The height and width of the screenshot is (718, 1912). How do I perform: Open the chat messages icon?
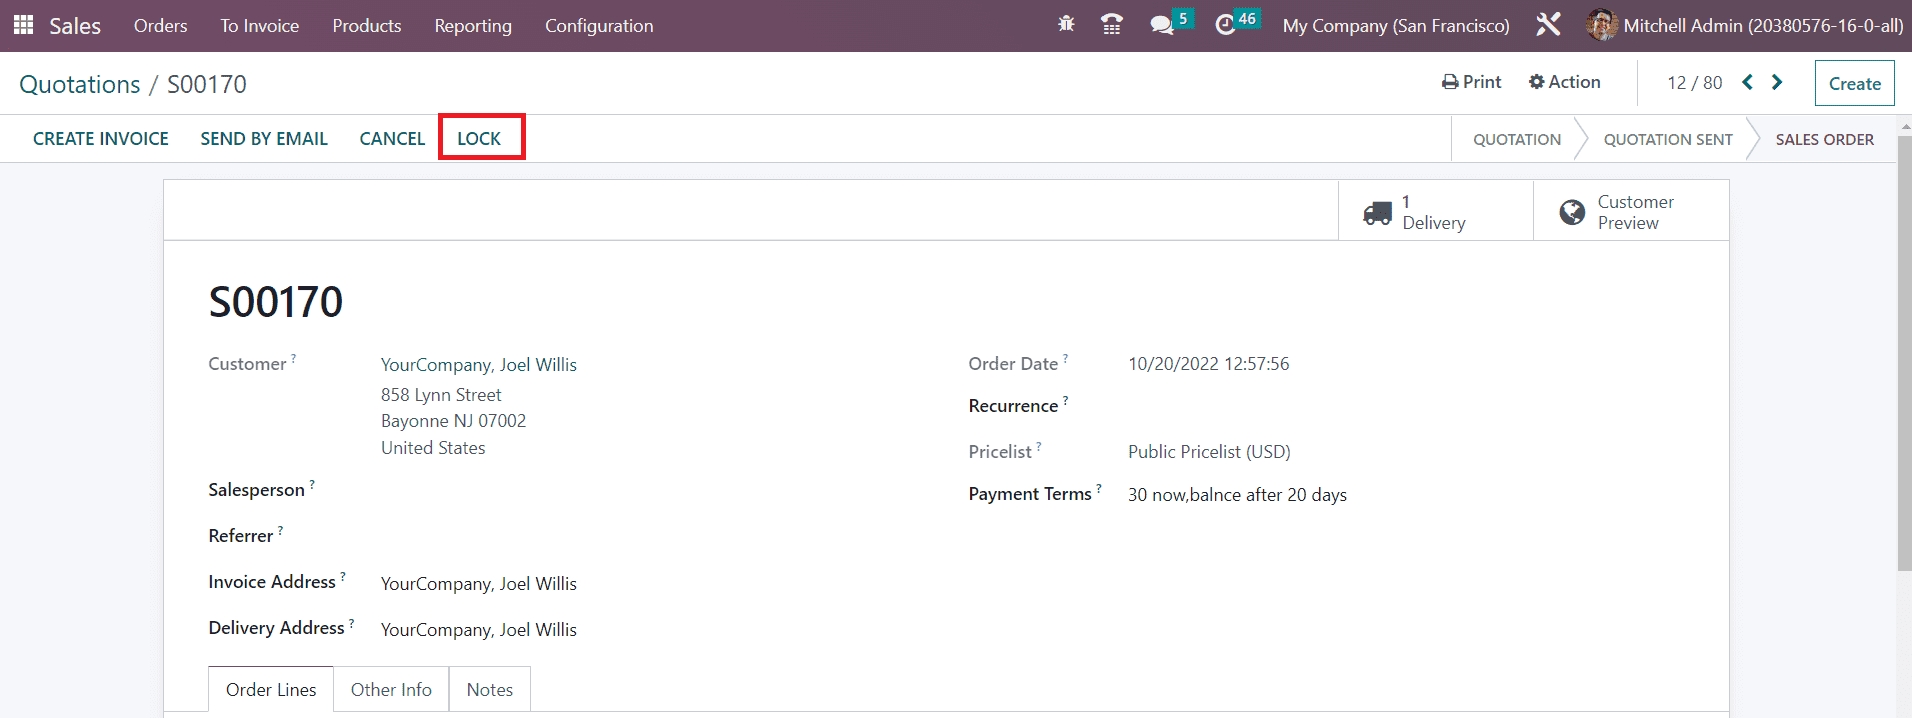coord(1162,25)
